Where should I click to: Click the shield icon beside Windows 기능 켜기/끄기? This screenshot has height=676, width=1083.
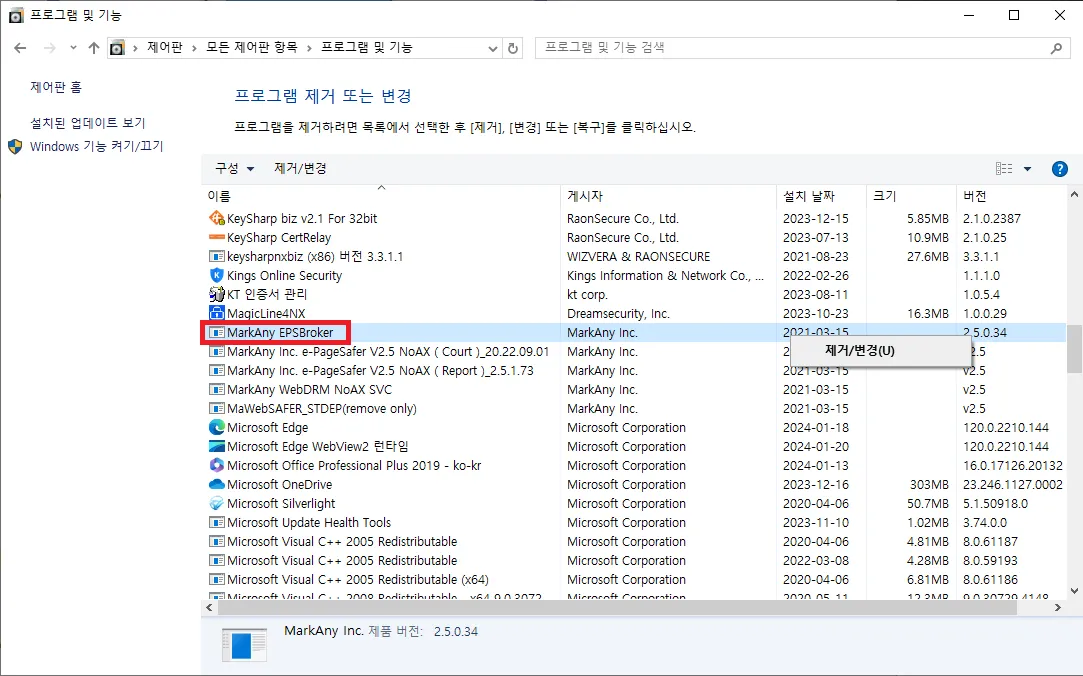[15, 146]
